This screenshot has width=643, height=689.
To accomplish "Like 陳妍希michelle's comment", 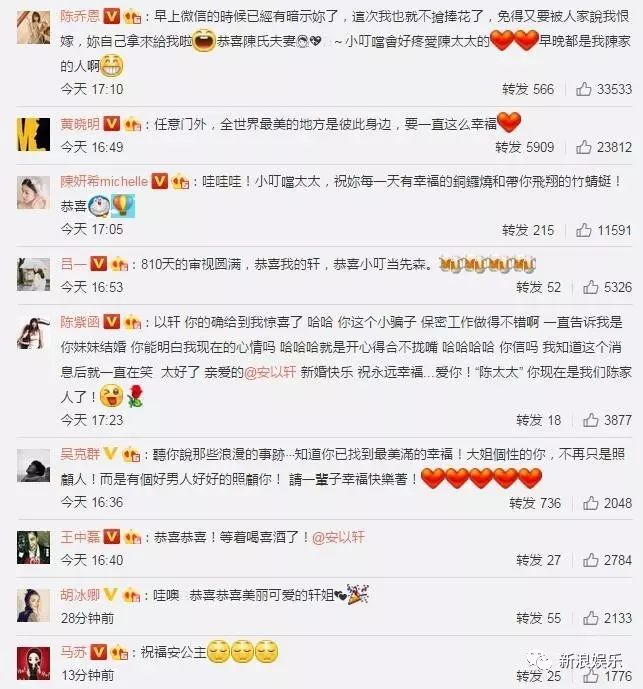I will point(583,230).
